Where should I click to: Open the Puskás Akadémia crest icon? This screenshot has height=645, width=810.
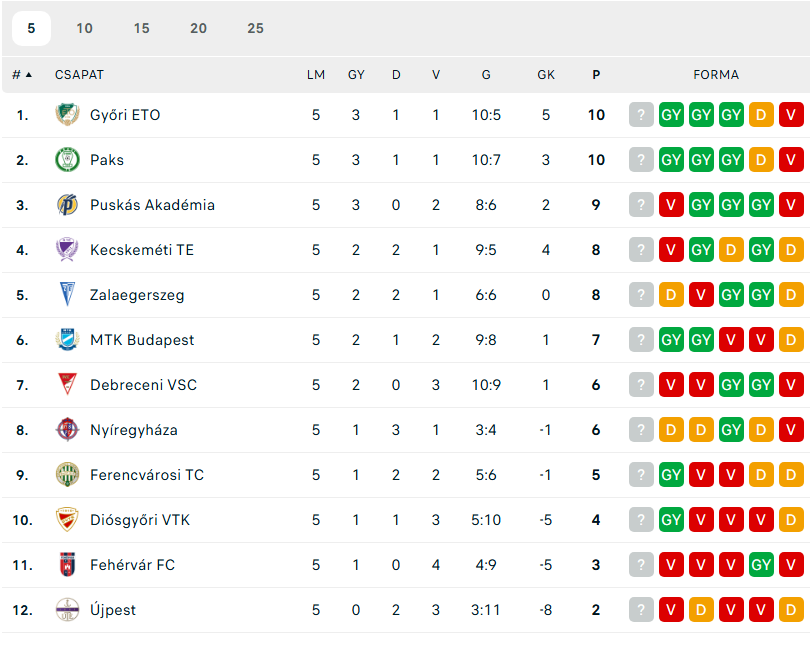[x=67, y=204]
